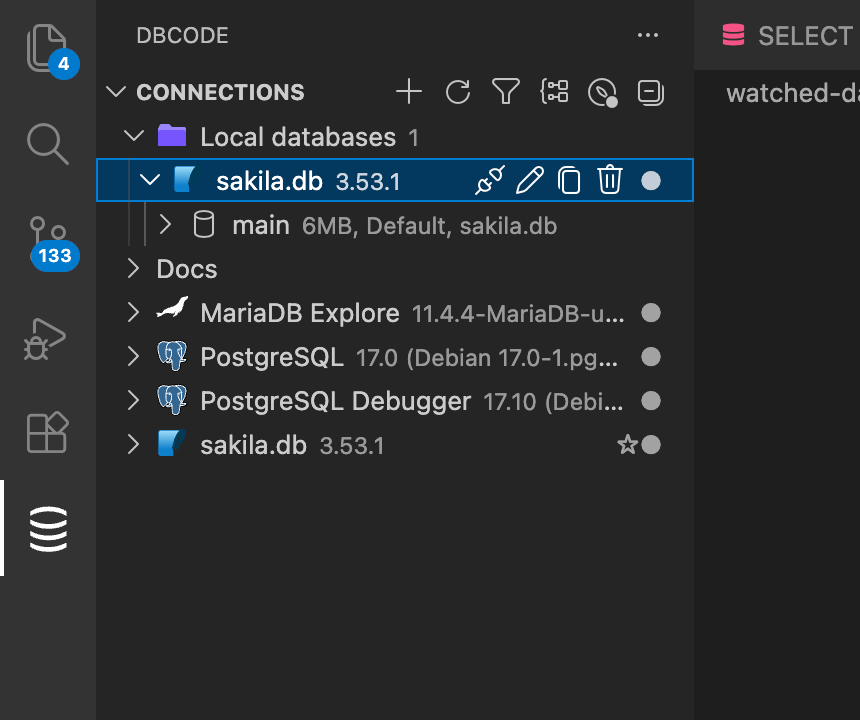Refresh the connections list
Screen dimensions: 860x720
coord(457,92)
